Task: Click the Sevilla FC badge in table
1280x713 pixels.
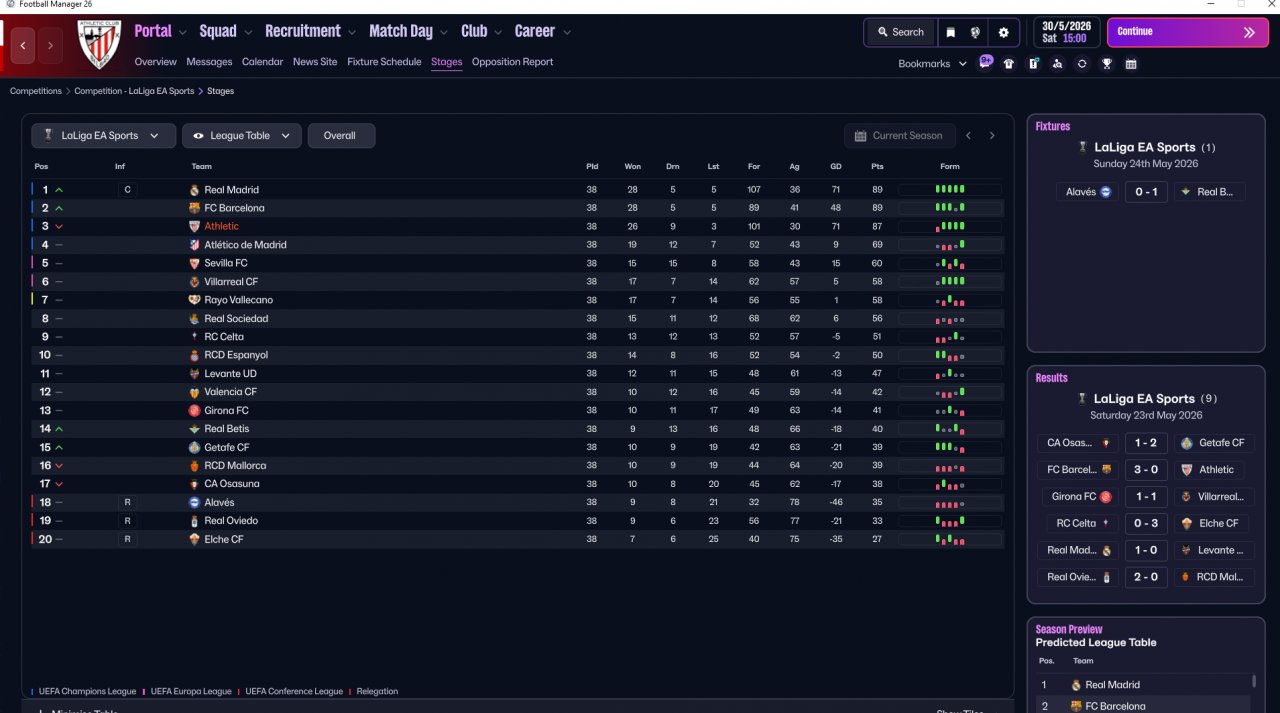Action: (195, 263)
